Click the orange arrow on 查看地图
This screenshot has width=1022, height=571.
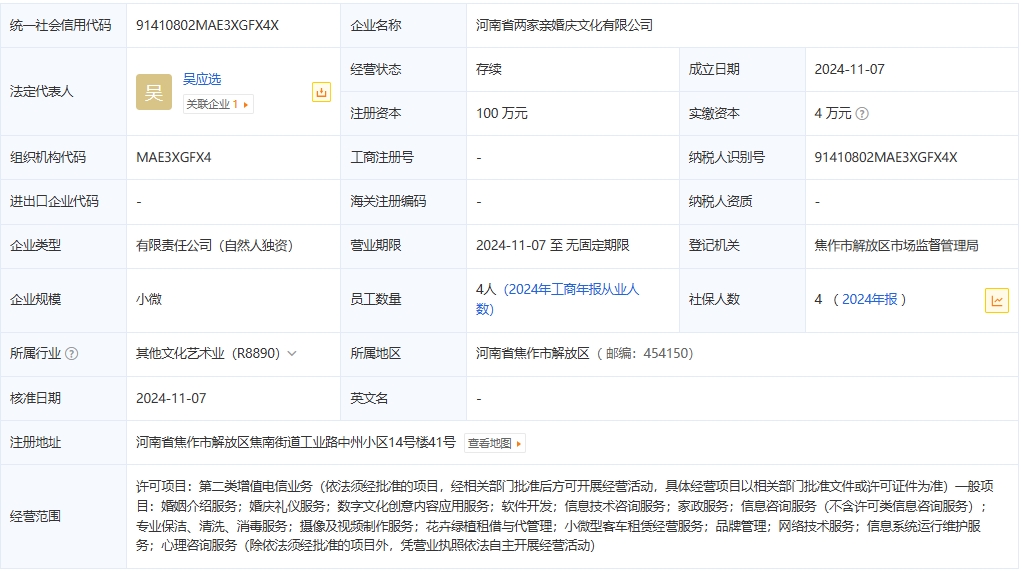point(520,443)
